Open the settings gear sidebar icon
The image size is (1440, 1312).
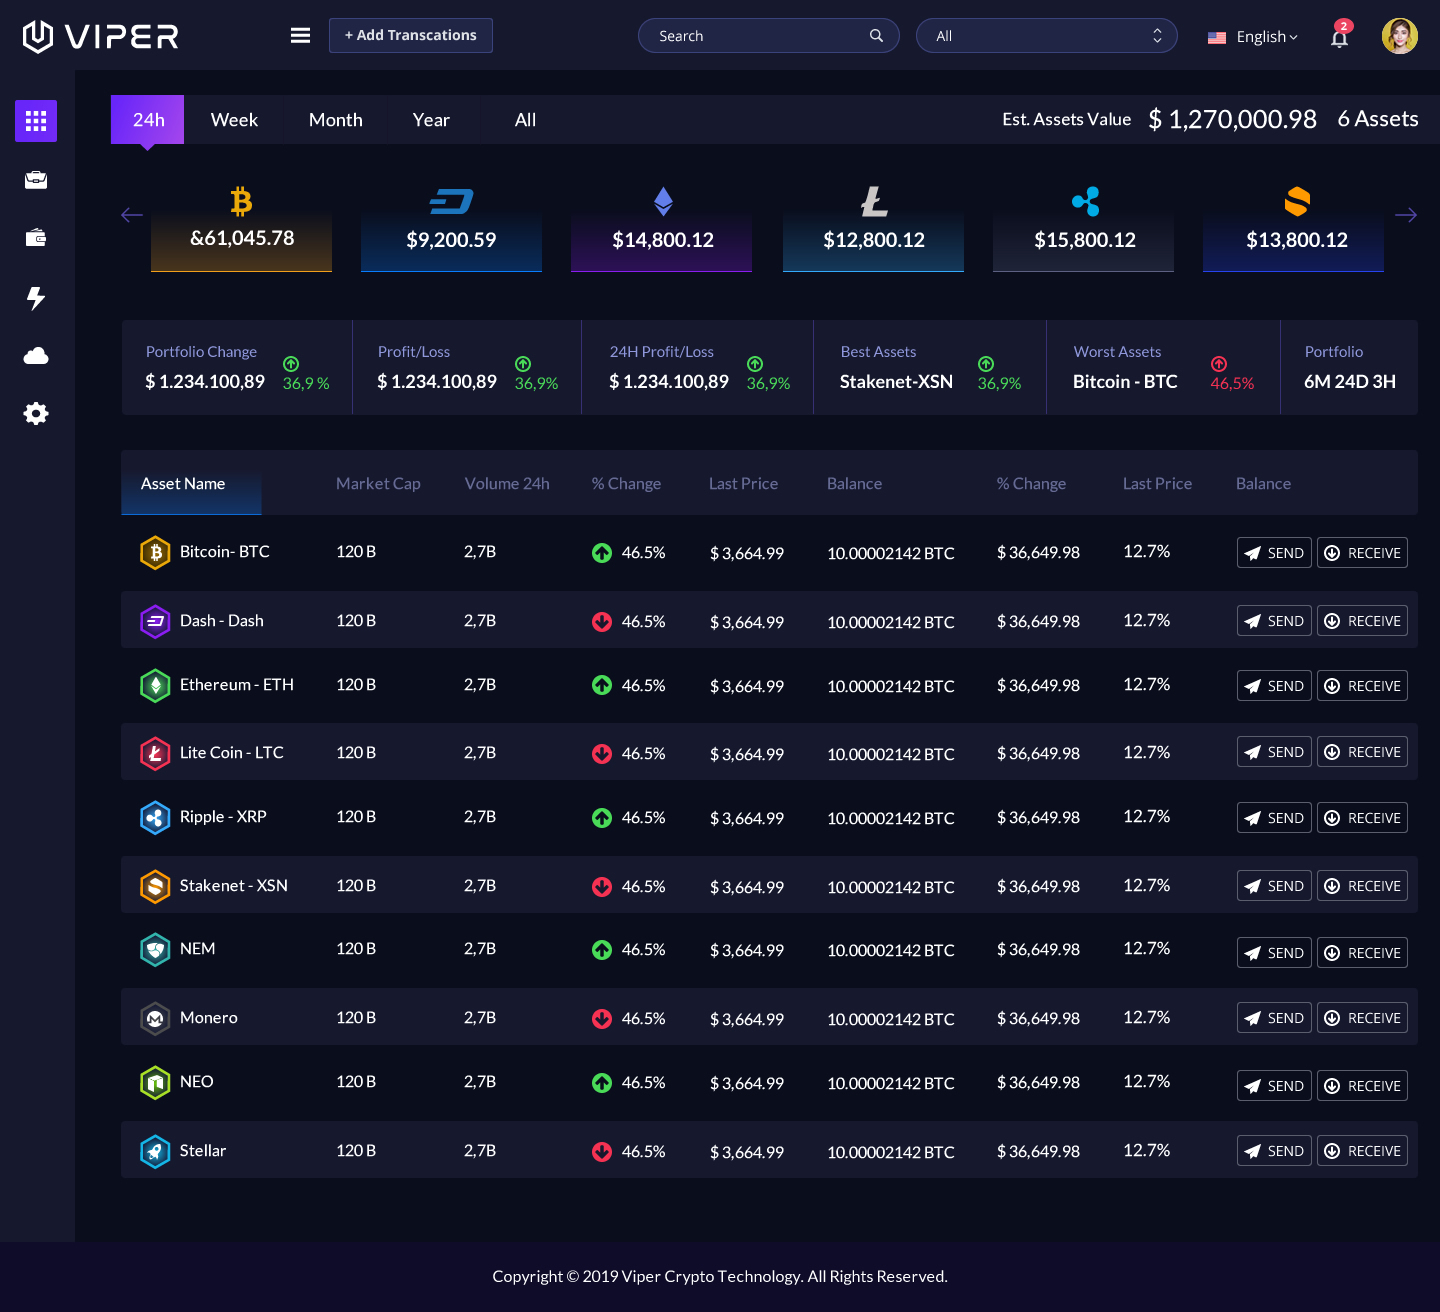(36, 413)
